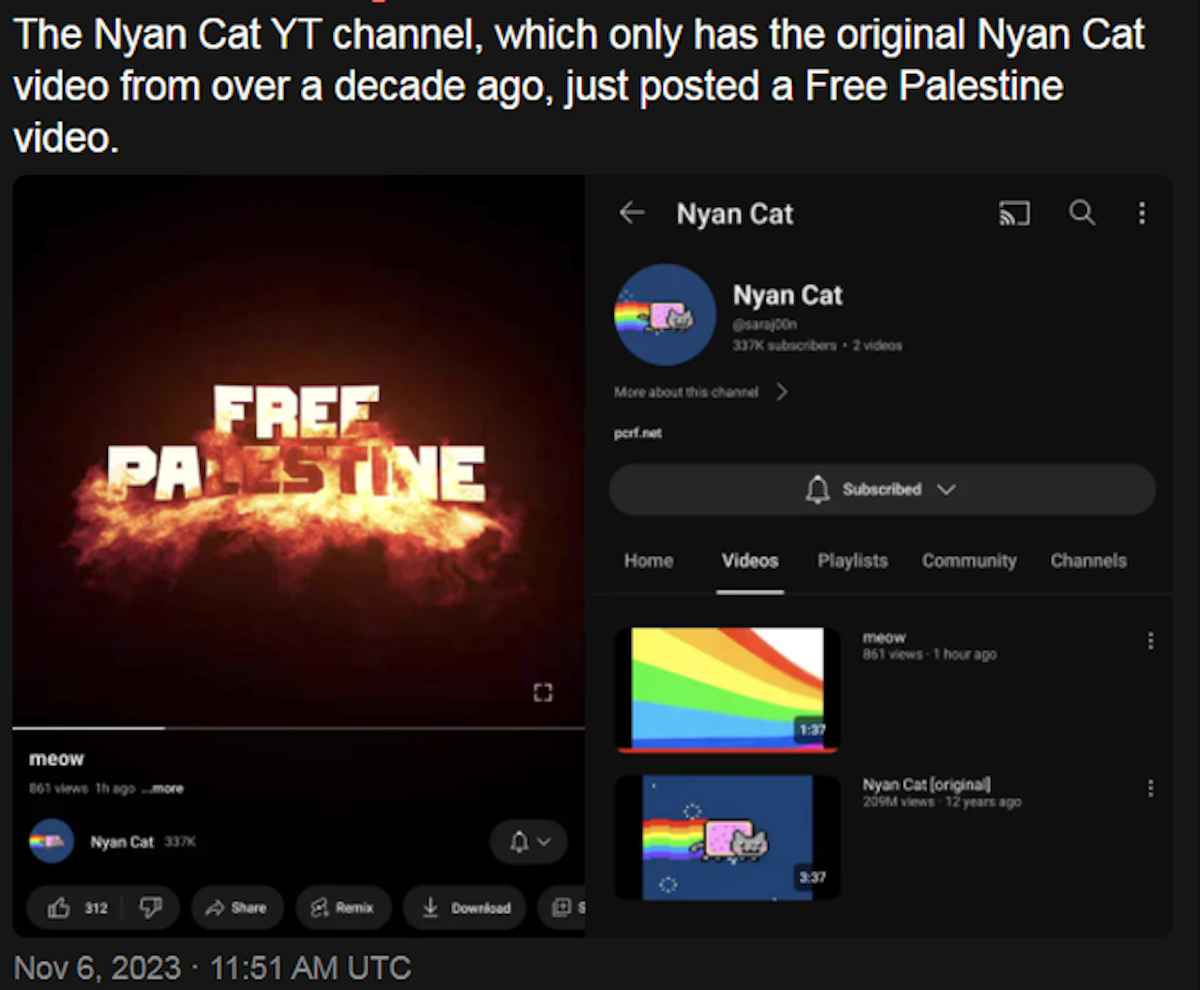This screenshot has height=990, width=1200.
Task: Dislike the video with thumbs down
Action: click(x=153, y=907)
